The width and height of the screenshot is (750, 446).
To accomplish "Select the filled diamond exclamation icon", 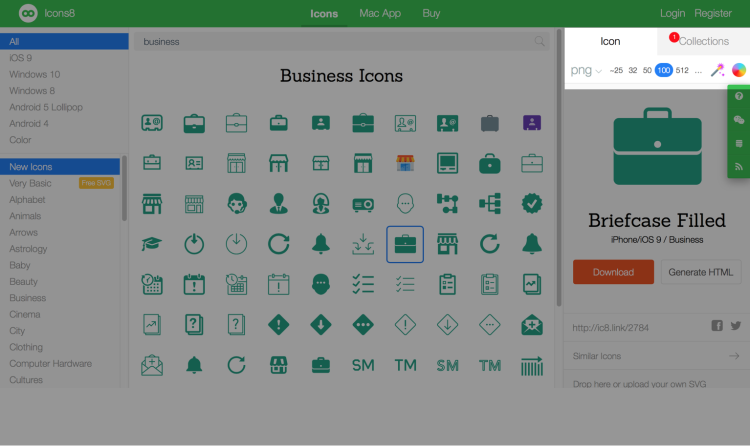I will 278,325.
